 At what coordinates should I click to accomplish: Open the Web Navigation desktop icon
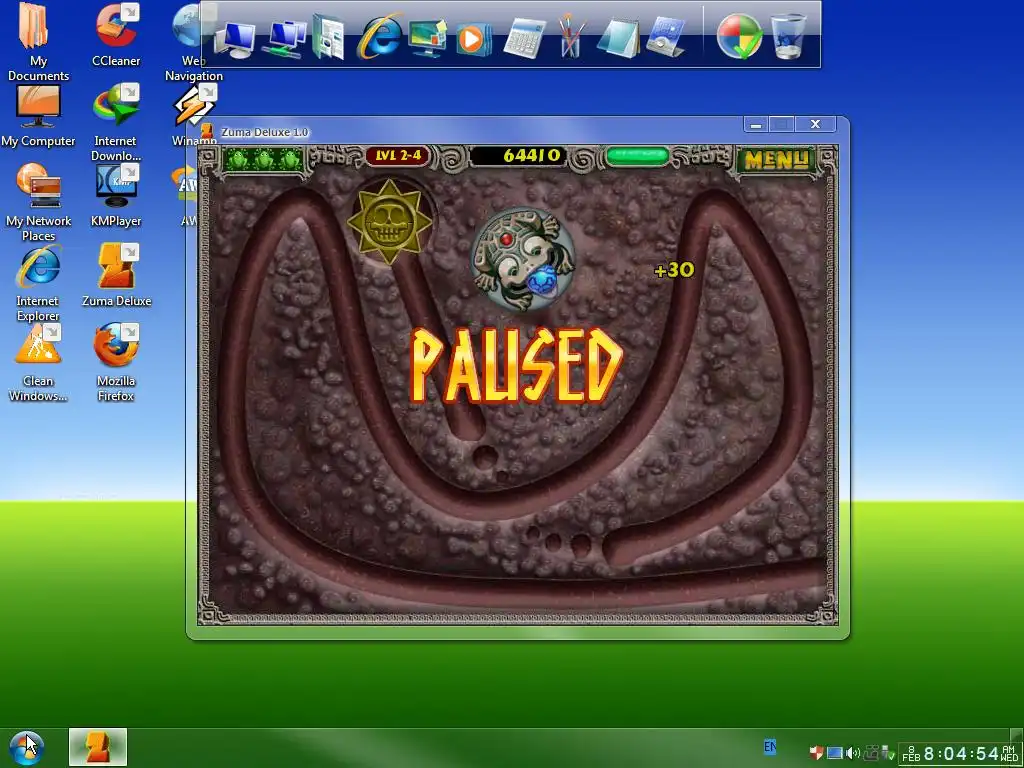coord(193,42)
